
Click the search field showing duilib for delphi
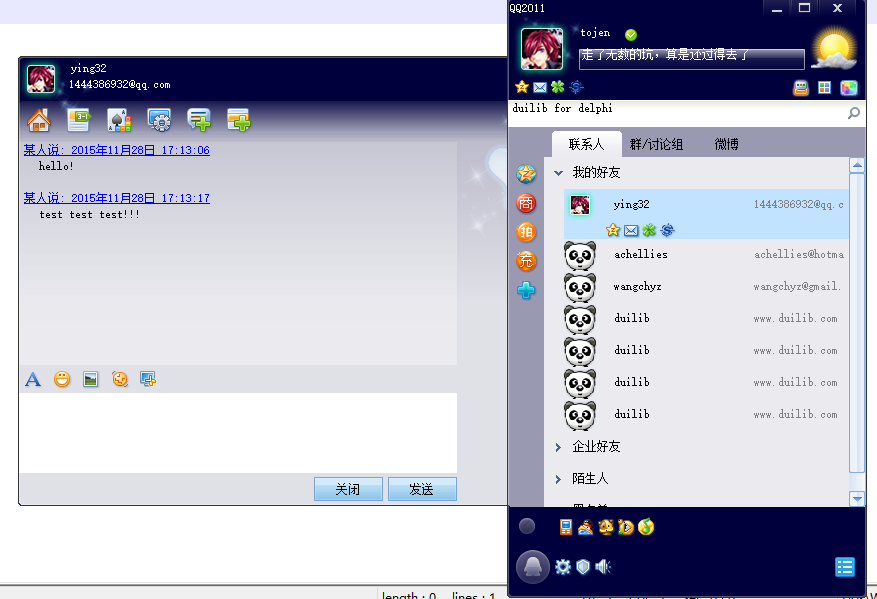pos(677,113)
